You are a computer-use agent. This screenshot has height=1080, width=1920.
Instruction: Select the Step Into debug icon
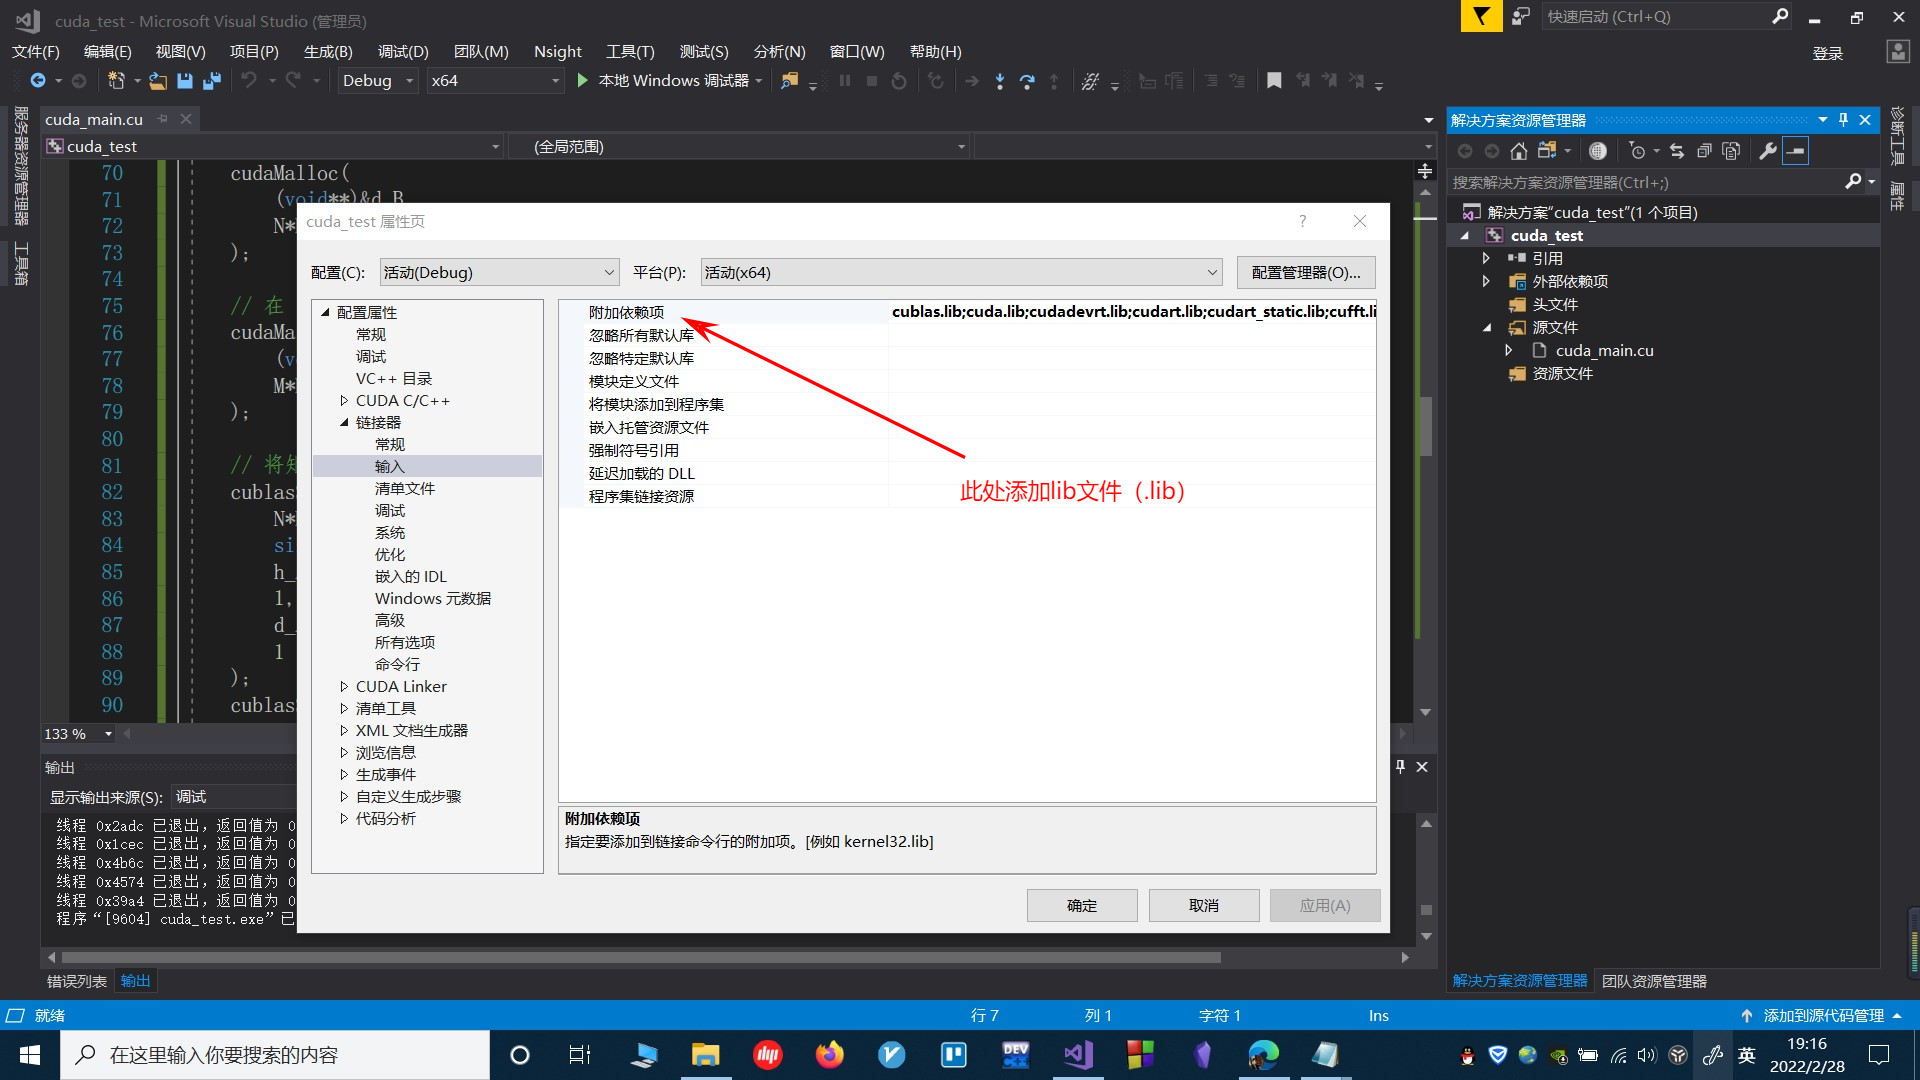(999, 81)
